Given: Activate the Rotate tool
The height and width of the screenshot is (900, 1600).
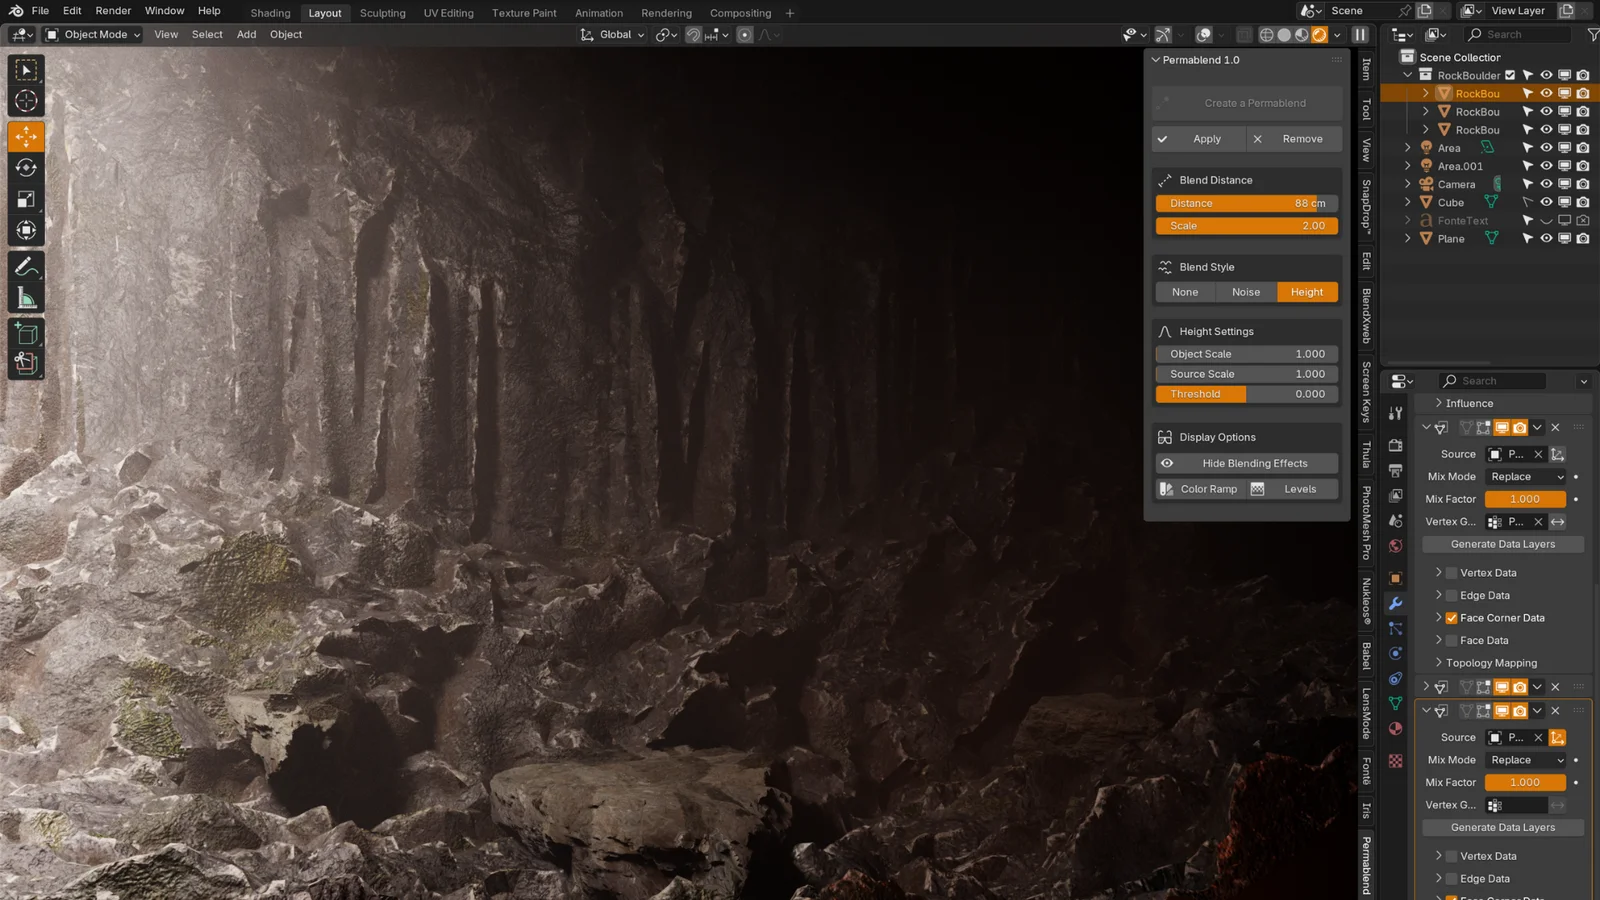Looking at the screenshot, I should (x=25, y=168).
